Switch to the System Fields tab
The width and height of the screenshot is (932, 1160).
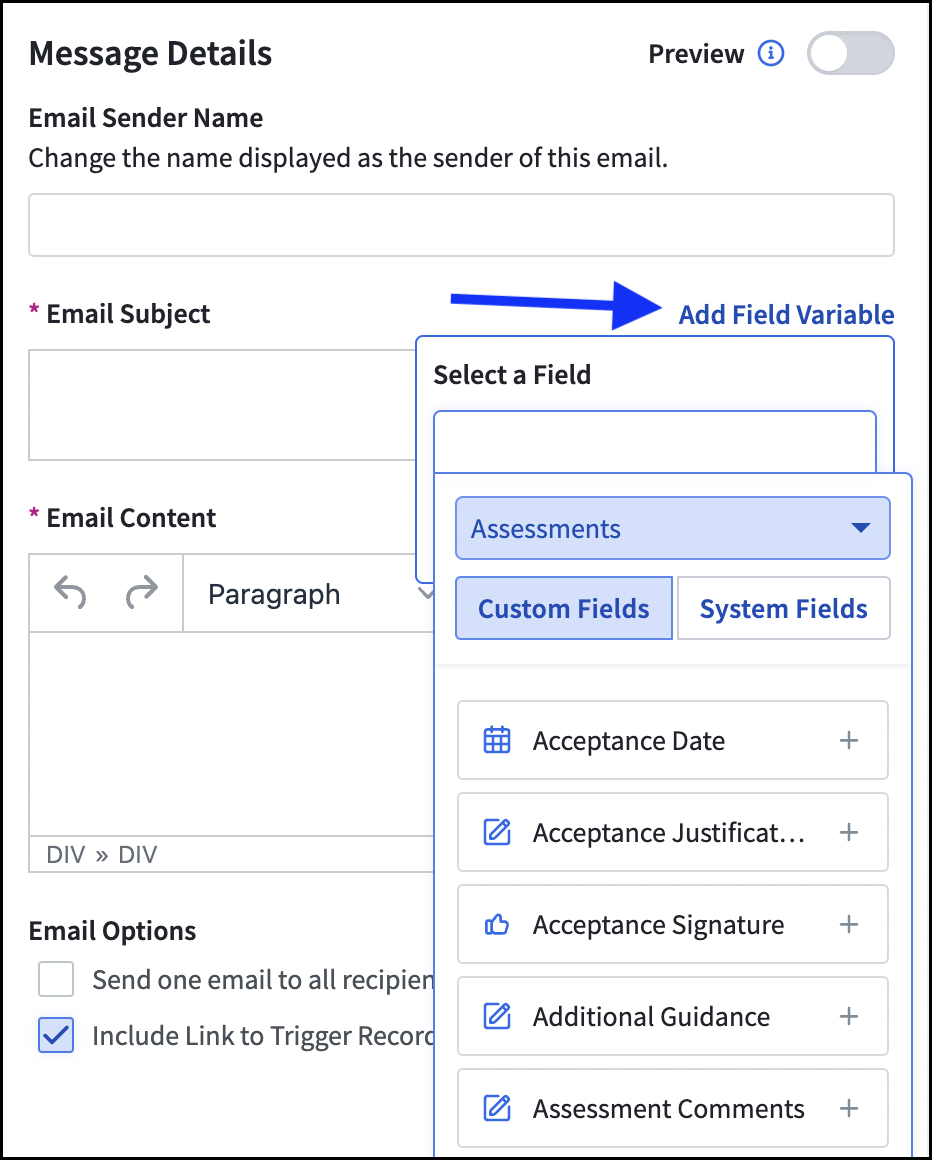(x=783, y=608)
